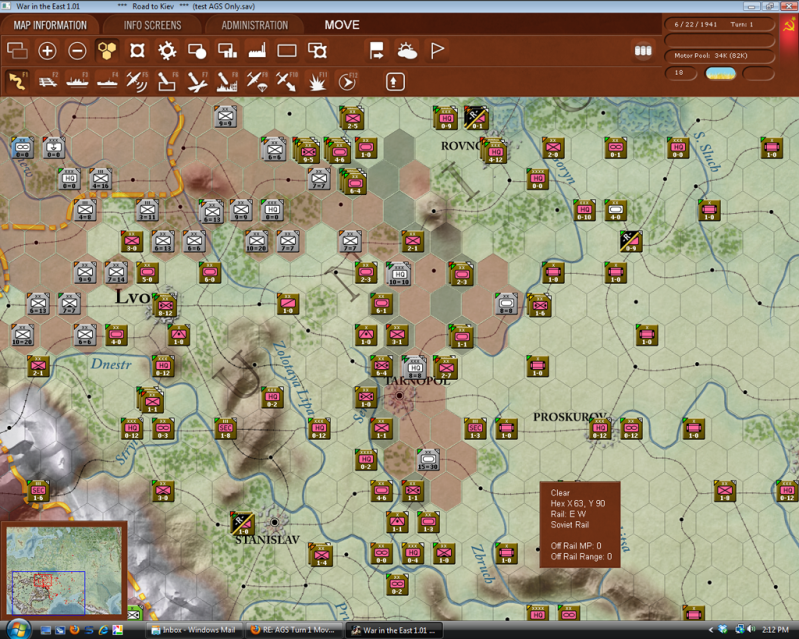Click the MOVE mode label
Image resolution: width=799 pixels, height=639 pixels.
click(342, 25)
